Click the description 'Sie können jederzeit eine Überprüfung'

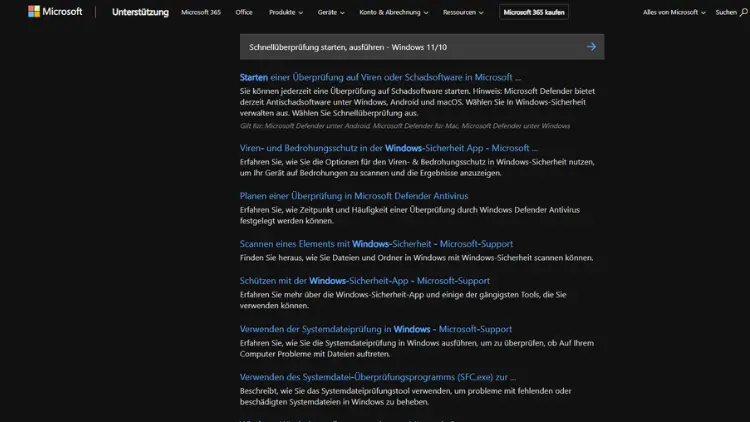point(417,102)
